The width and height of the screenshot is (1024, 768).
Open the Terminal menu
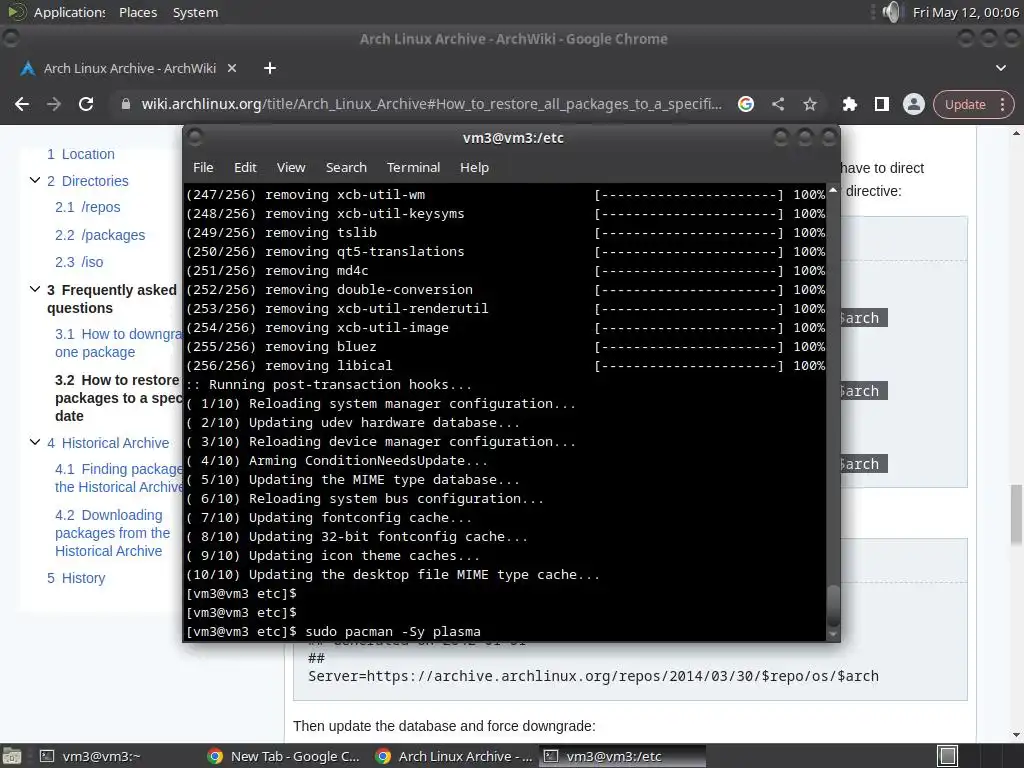413,168
